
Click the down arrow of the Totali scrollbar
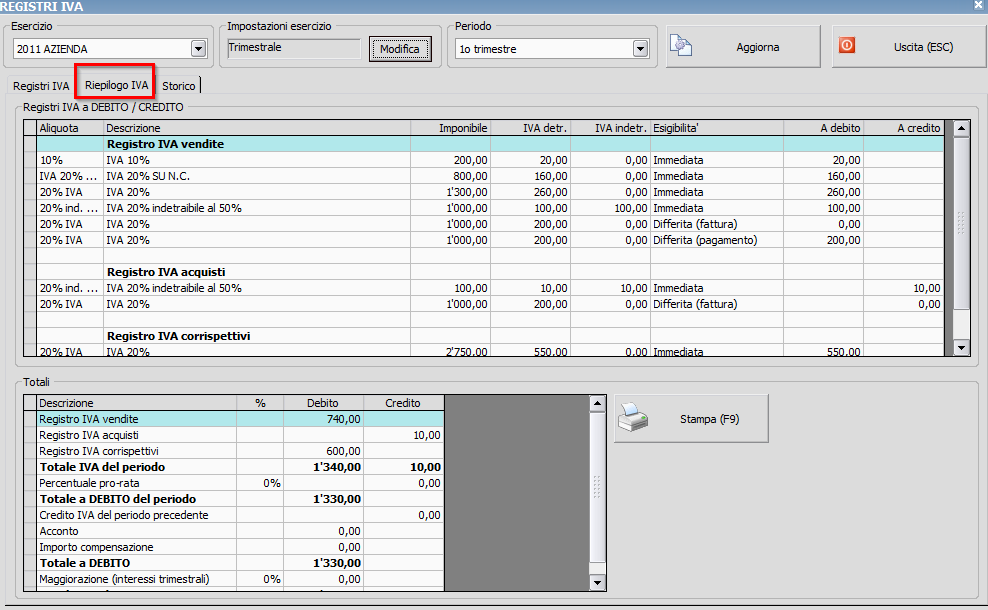click(597, 583)
